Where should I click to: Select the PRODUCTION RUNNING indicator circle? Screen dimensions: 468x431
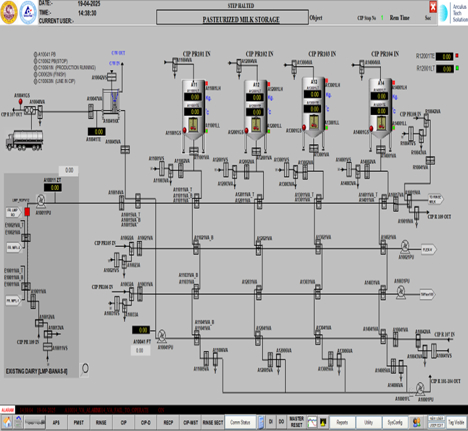point(35,68)
